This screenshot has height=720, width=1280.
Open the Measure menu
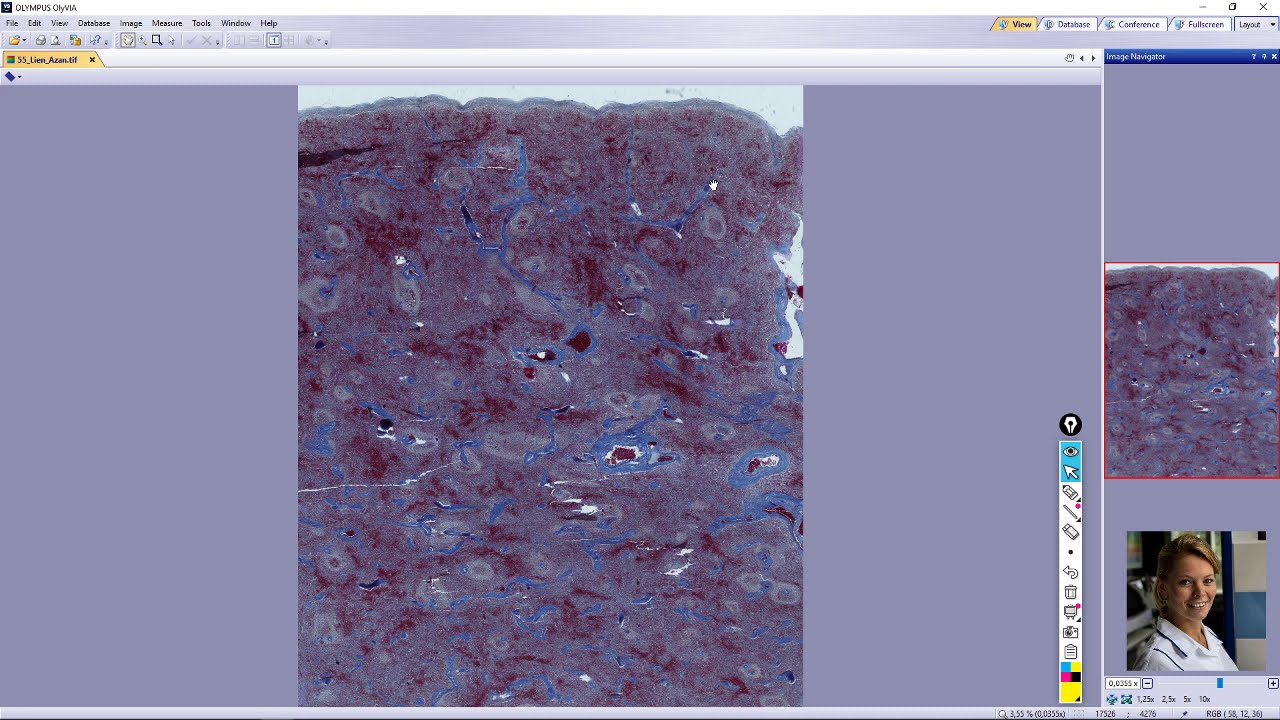[167, 23]
